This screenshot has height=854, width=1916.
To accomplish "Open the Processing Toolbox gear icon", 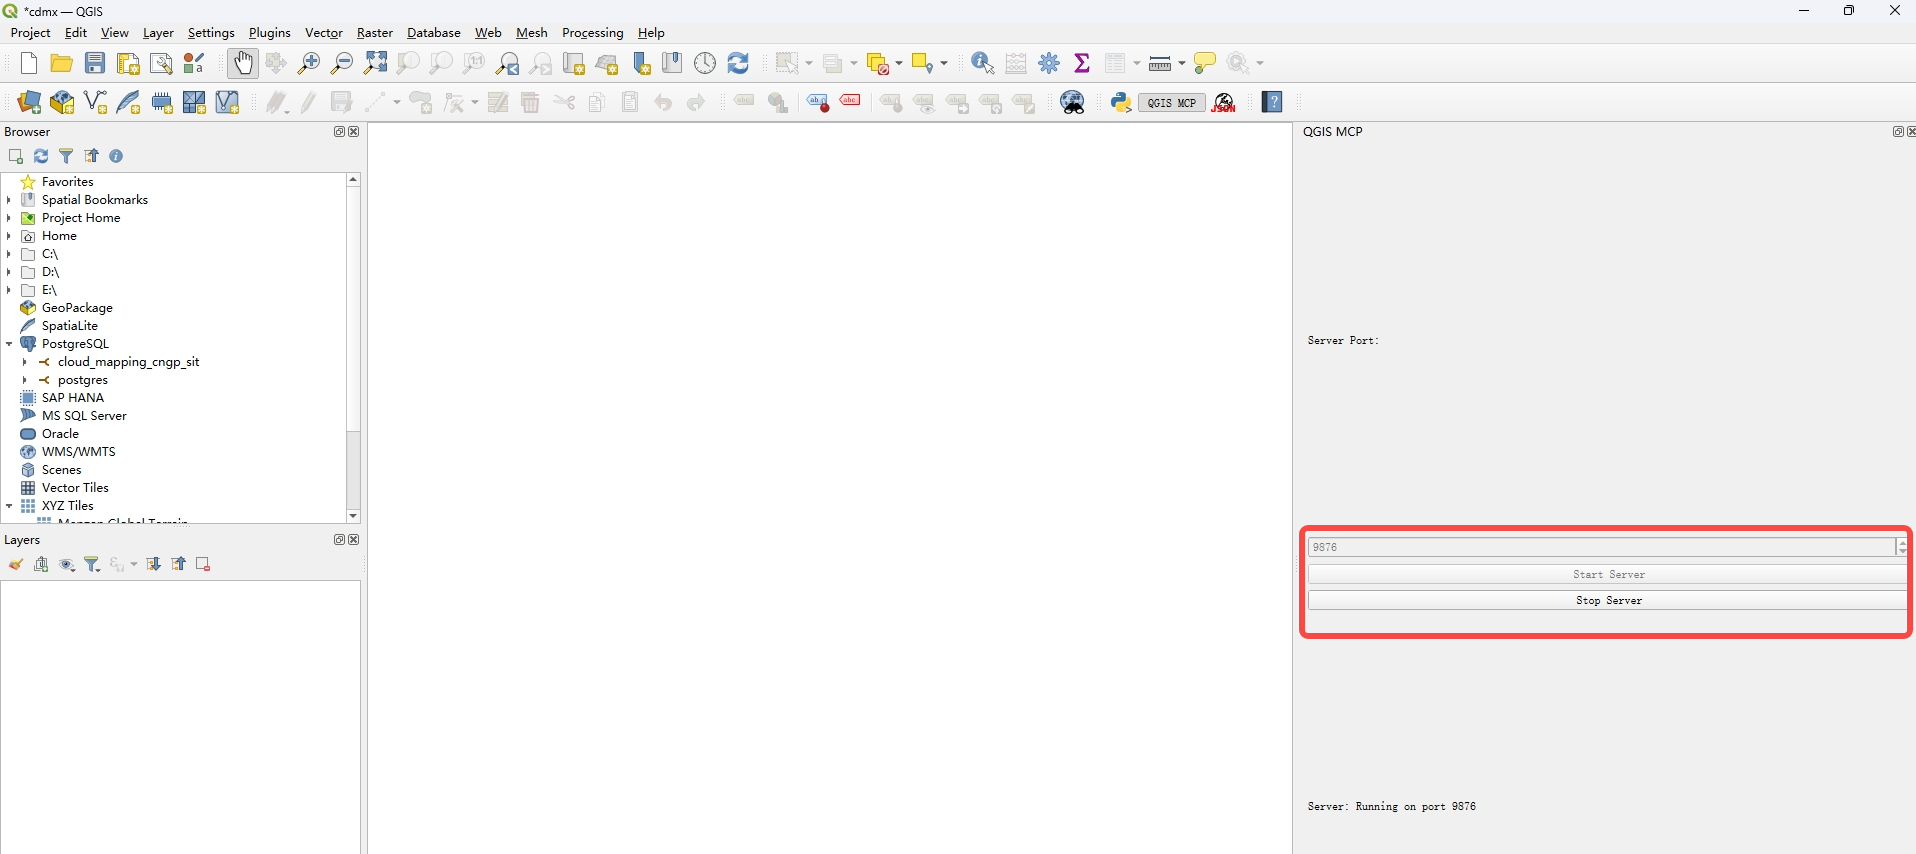I will coord(1049,63).
